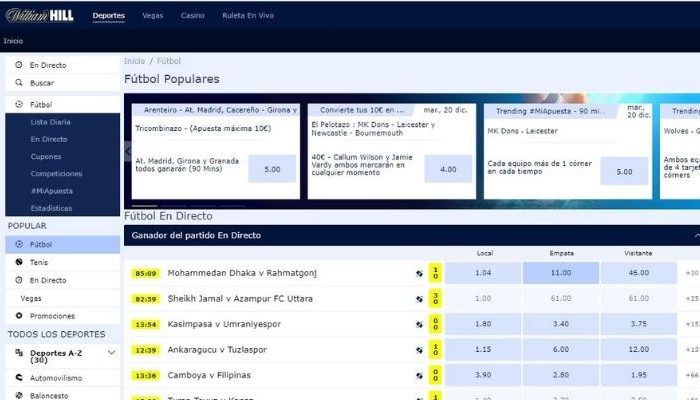Screen dimensions: 700x400
Task: Open En Directo under Fútbol submenu
Action: tap(49, 139)
